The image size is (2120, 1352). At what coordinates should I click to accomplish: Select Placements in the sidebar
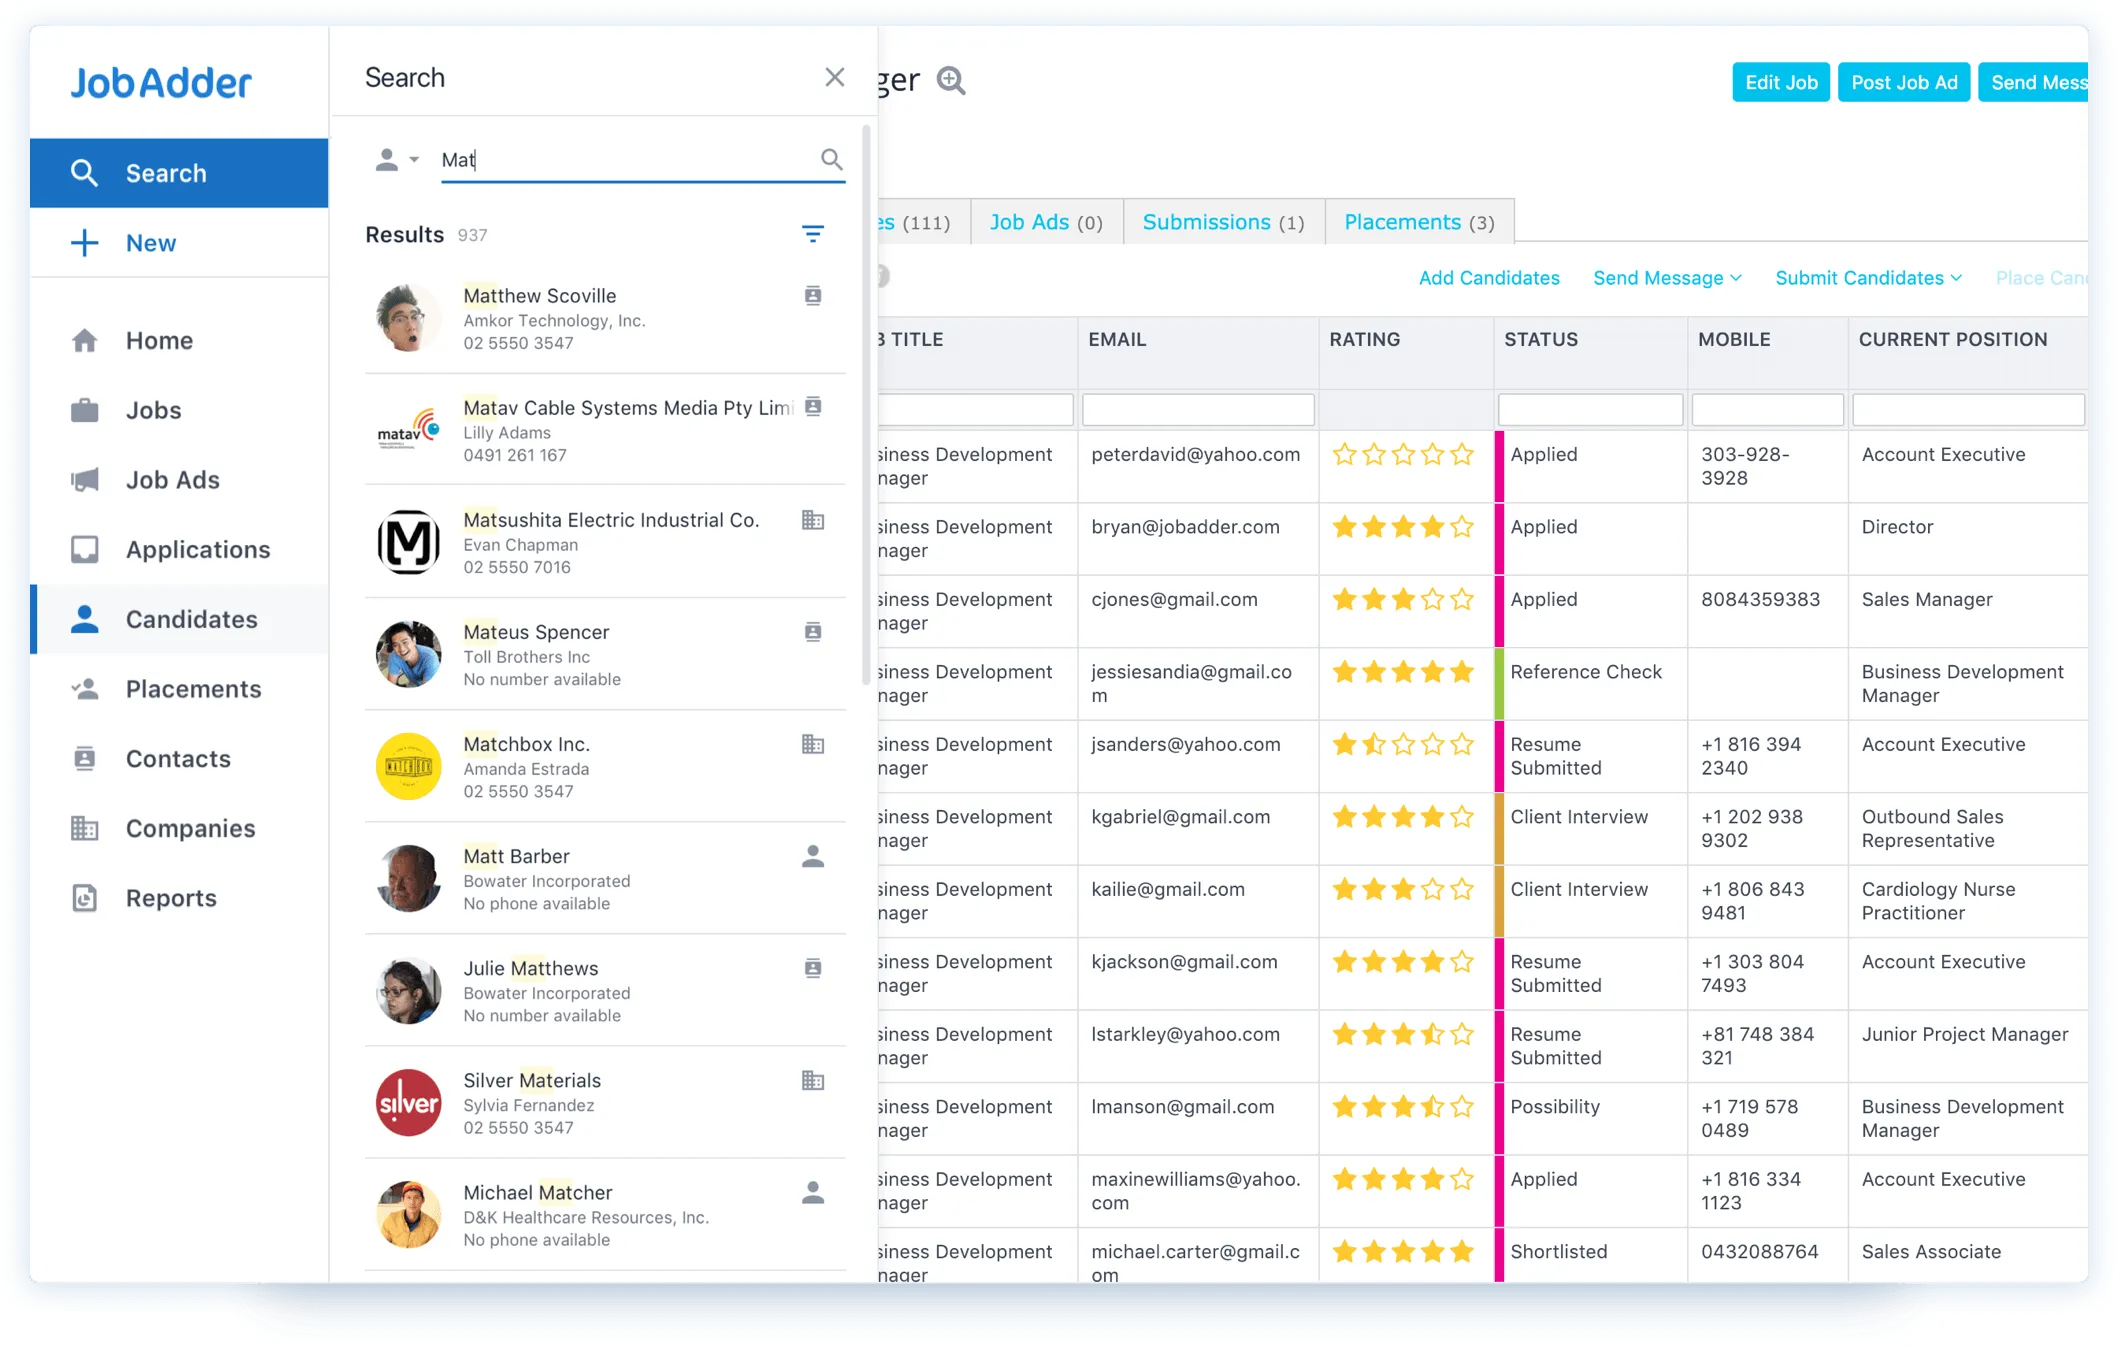193,689
